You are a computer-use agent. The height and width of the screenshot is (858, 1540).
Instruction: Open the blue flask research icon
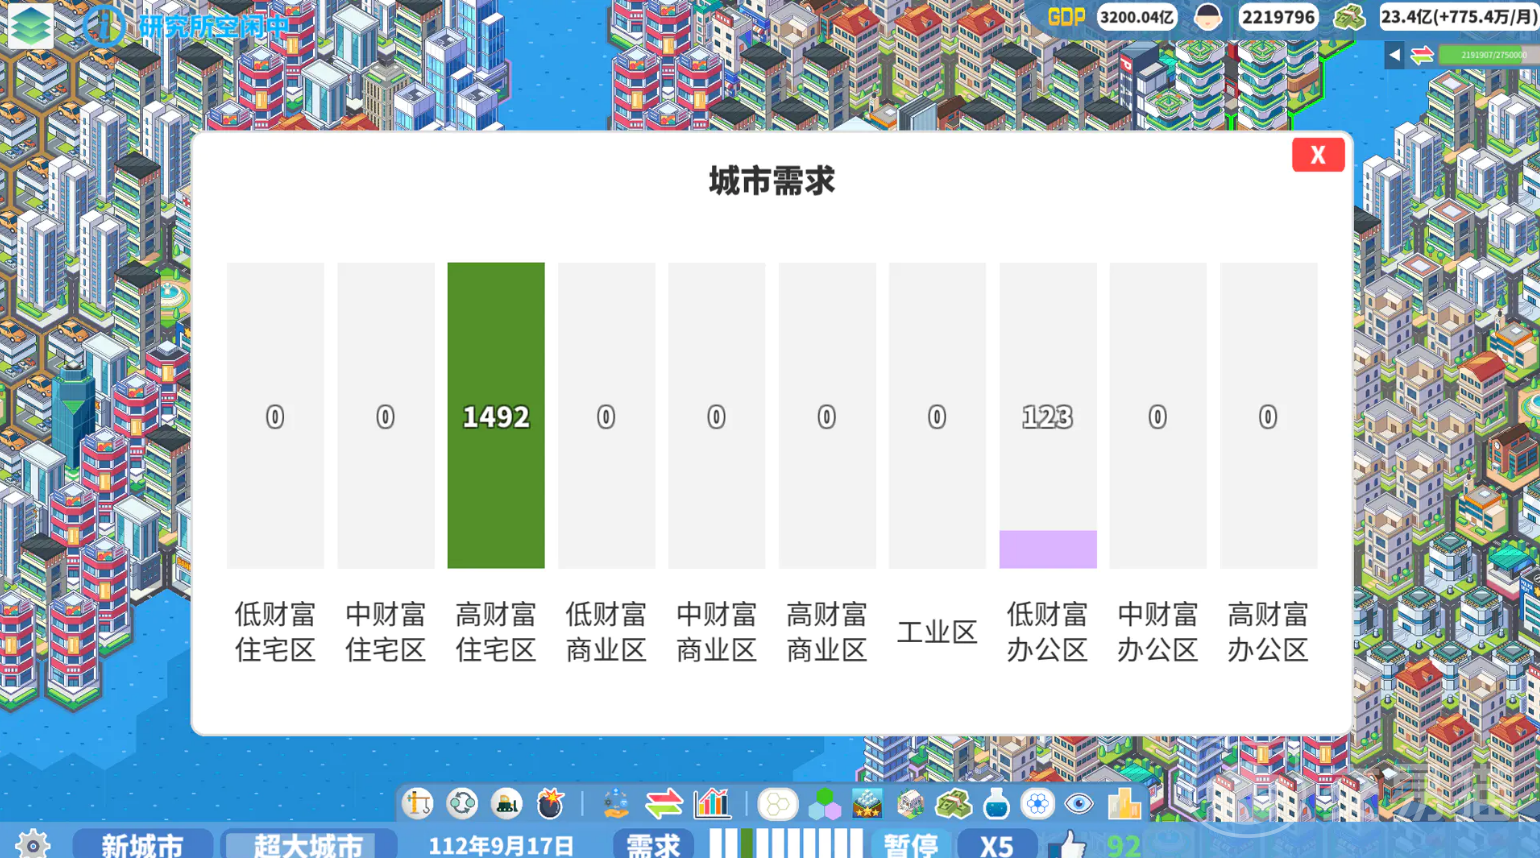(996, 804)
